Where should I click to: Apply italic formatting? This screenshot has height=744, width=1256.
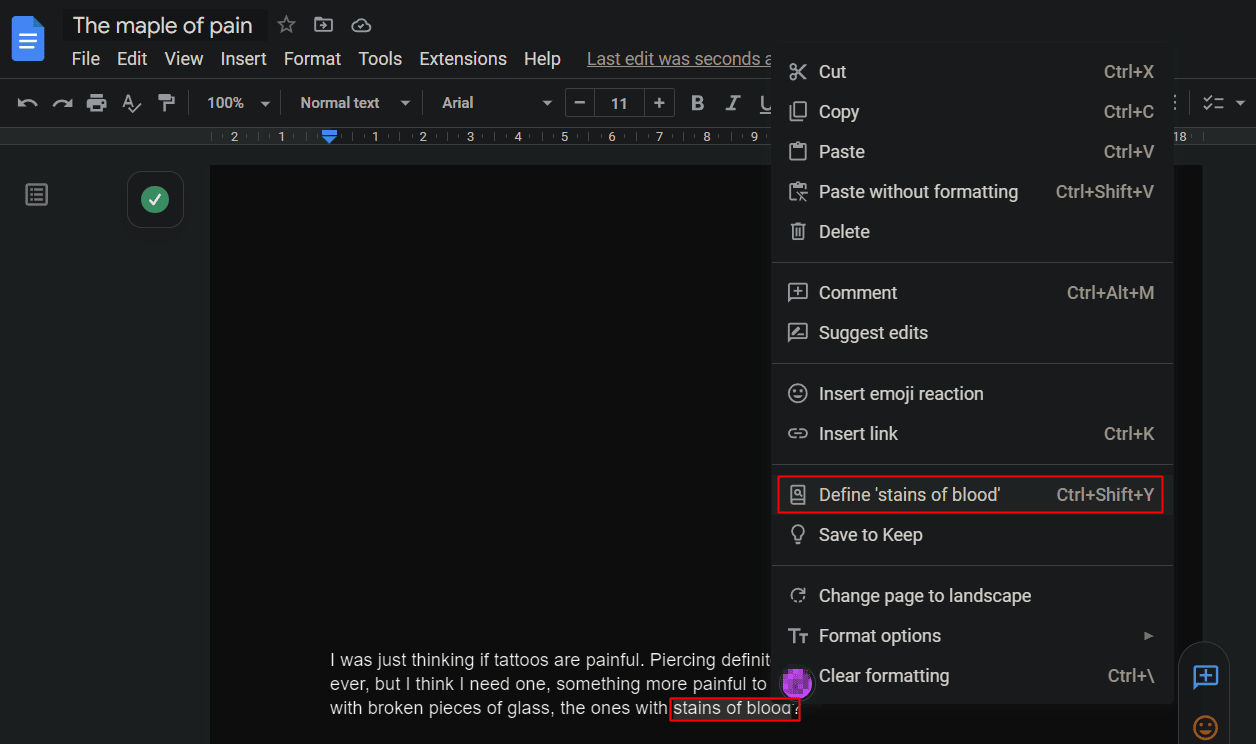point(732,103)
